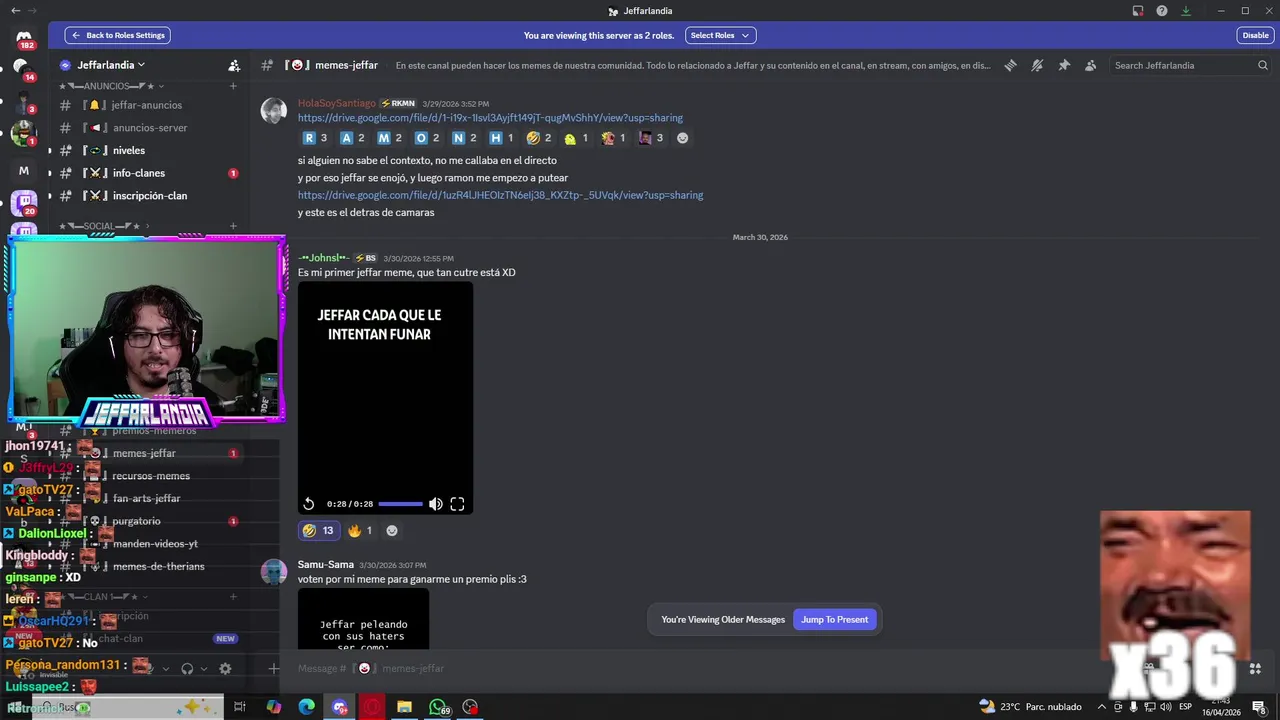Viewport: 1280px width, 720px height.
Task: Expand the taskbar hidden icons chevron
Action: (1102, 707)
